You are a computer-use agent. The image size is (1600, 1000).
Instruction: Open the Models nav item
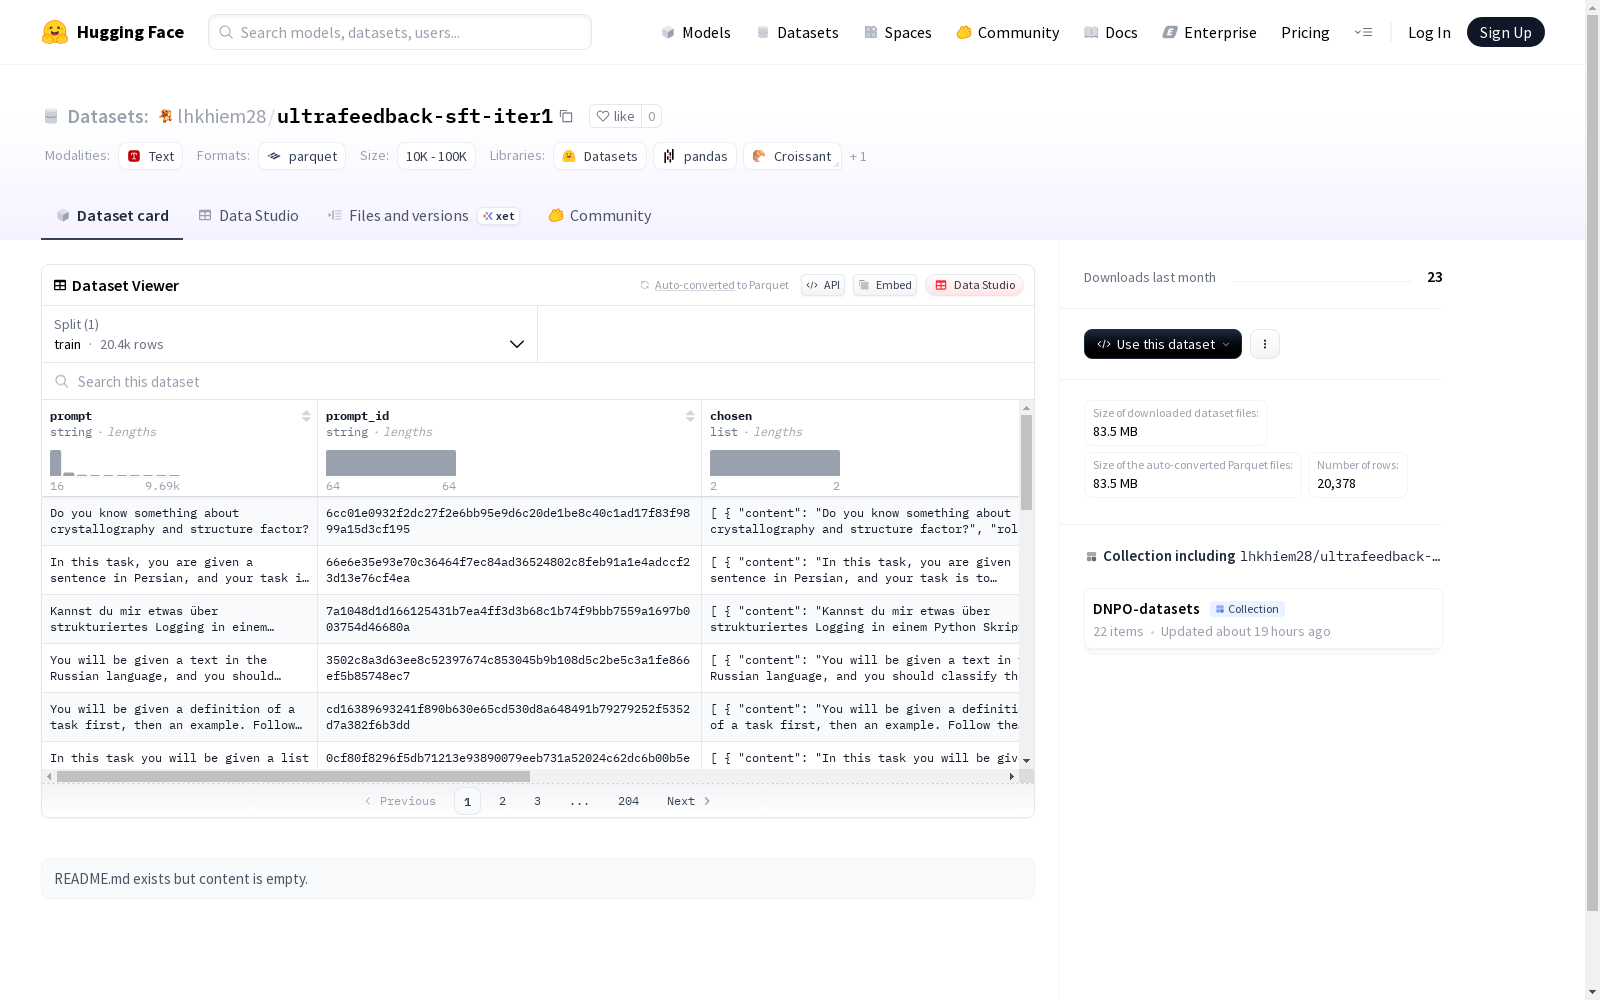tap(696, 32)
